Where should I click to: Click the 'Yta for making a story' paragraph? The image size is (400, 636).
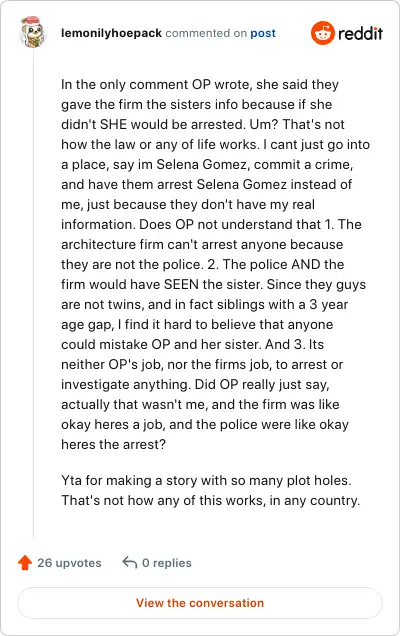[x=211, y=490]
